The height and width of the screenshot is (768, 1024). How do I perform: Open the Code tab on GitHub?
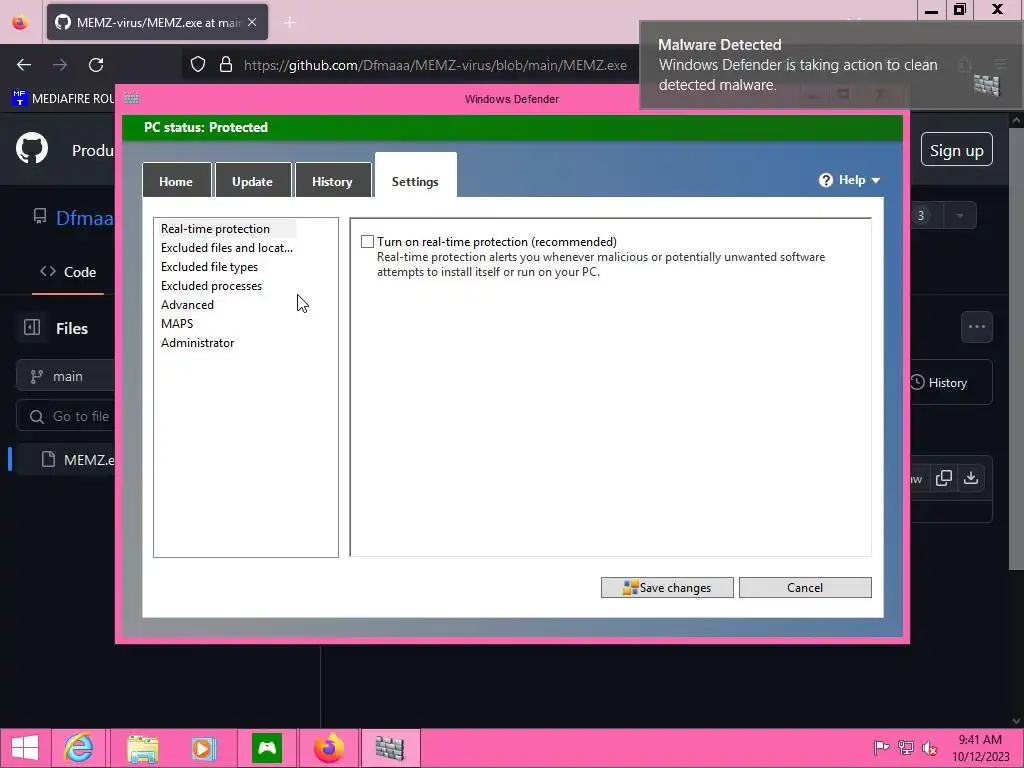[x=69, y=272]
